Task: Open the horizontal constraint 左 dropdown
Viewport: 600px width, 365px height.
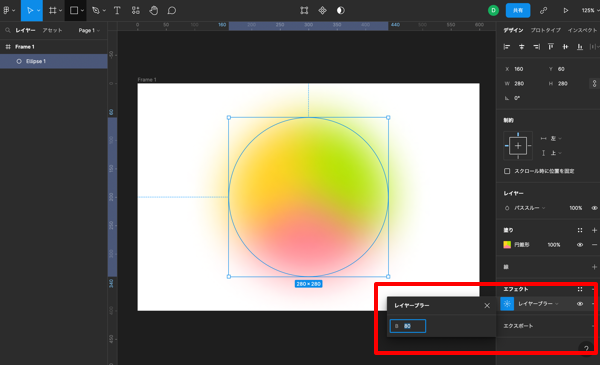Action: point(556,138)
